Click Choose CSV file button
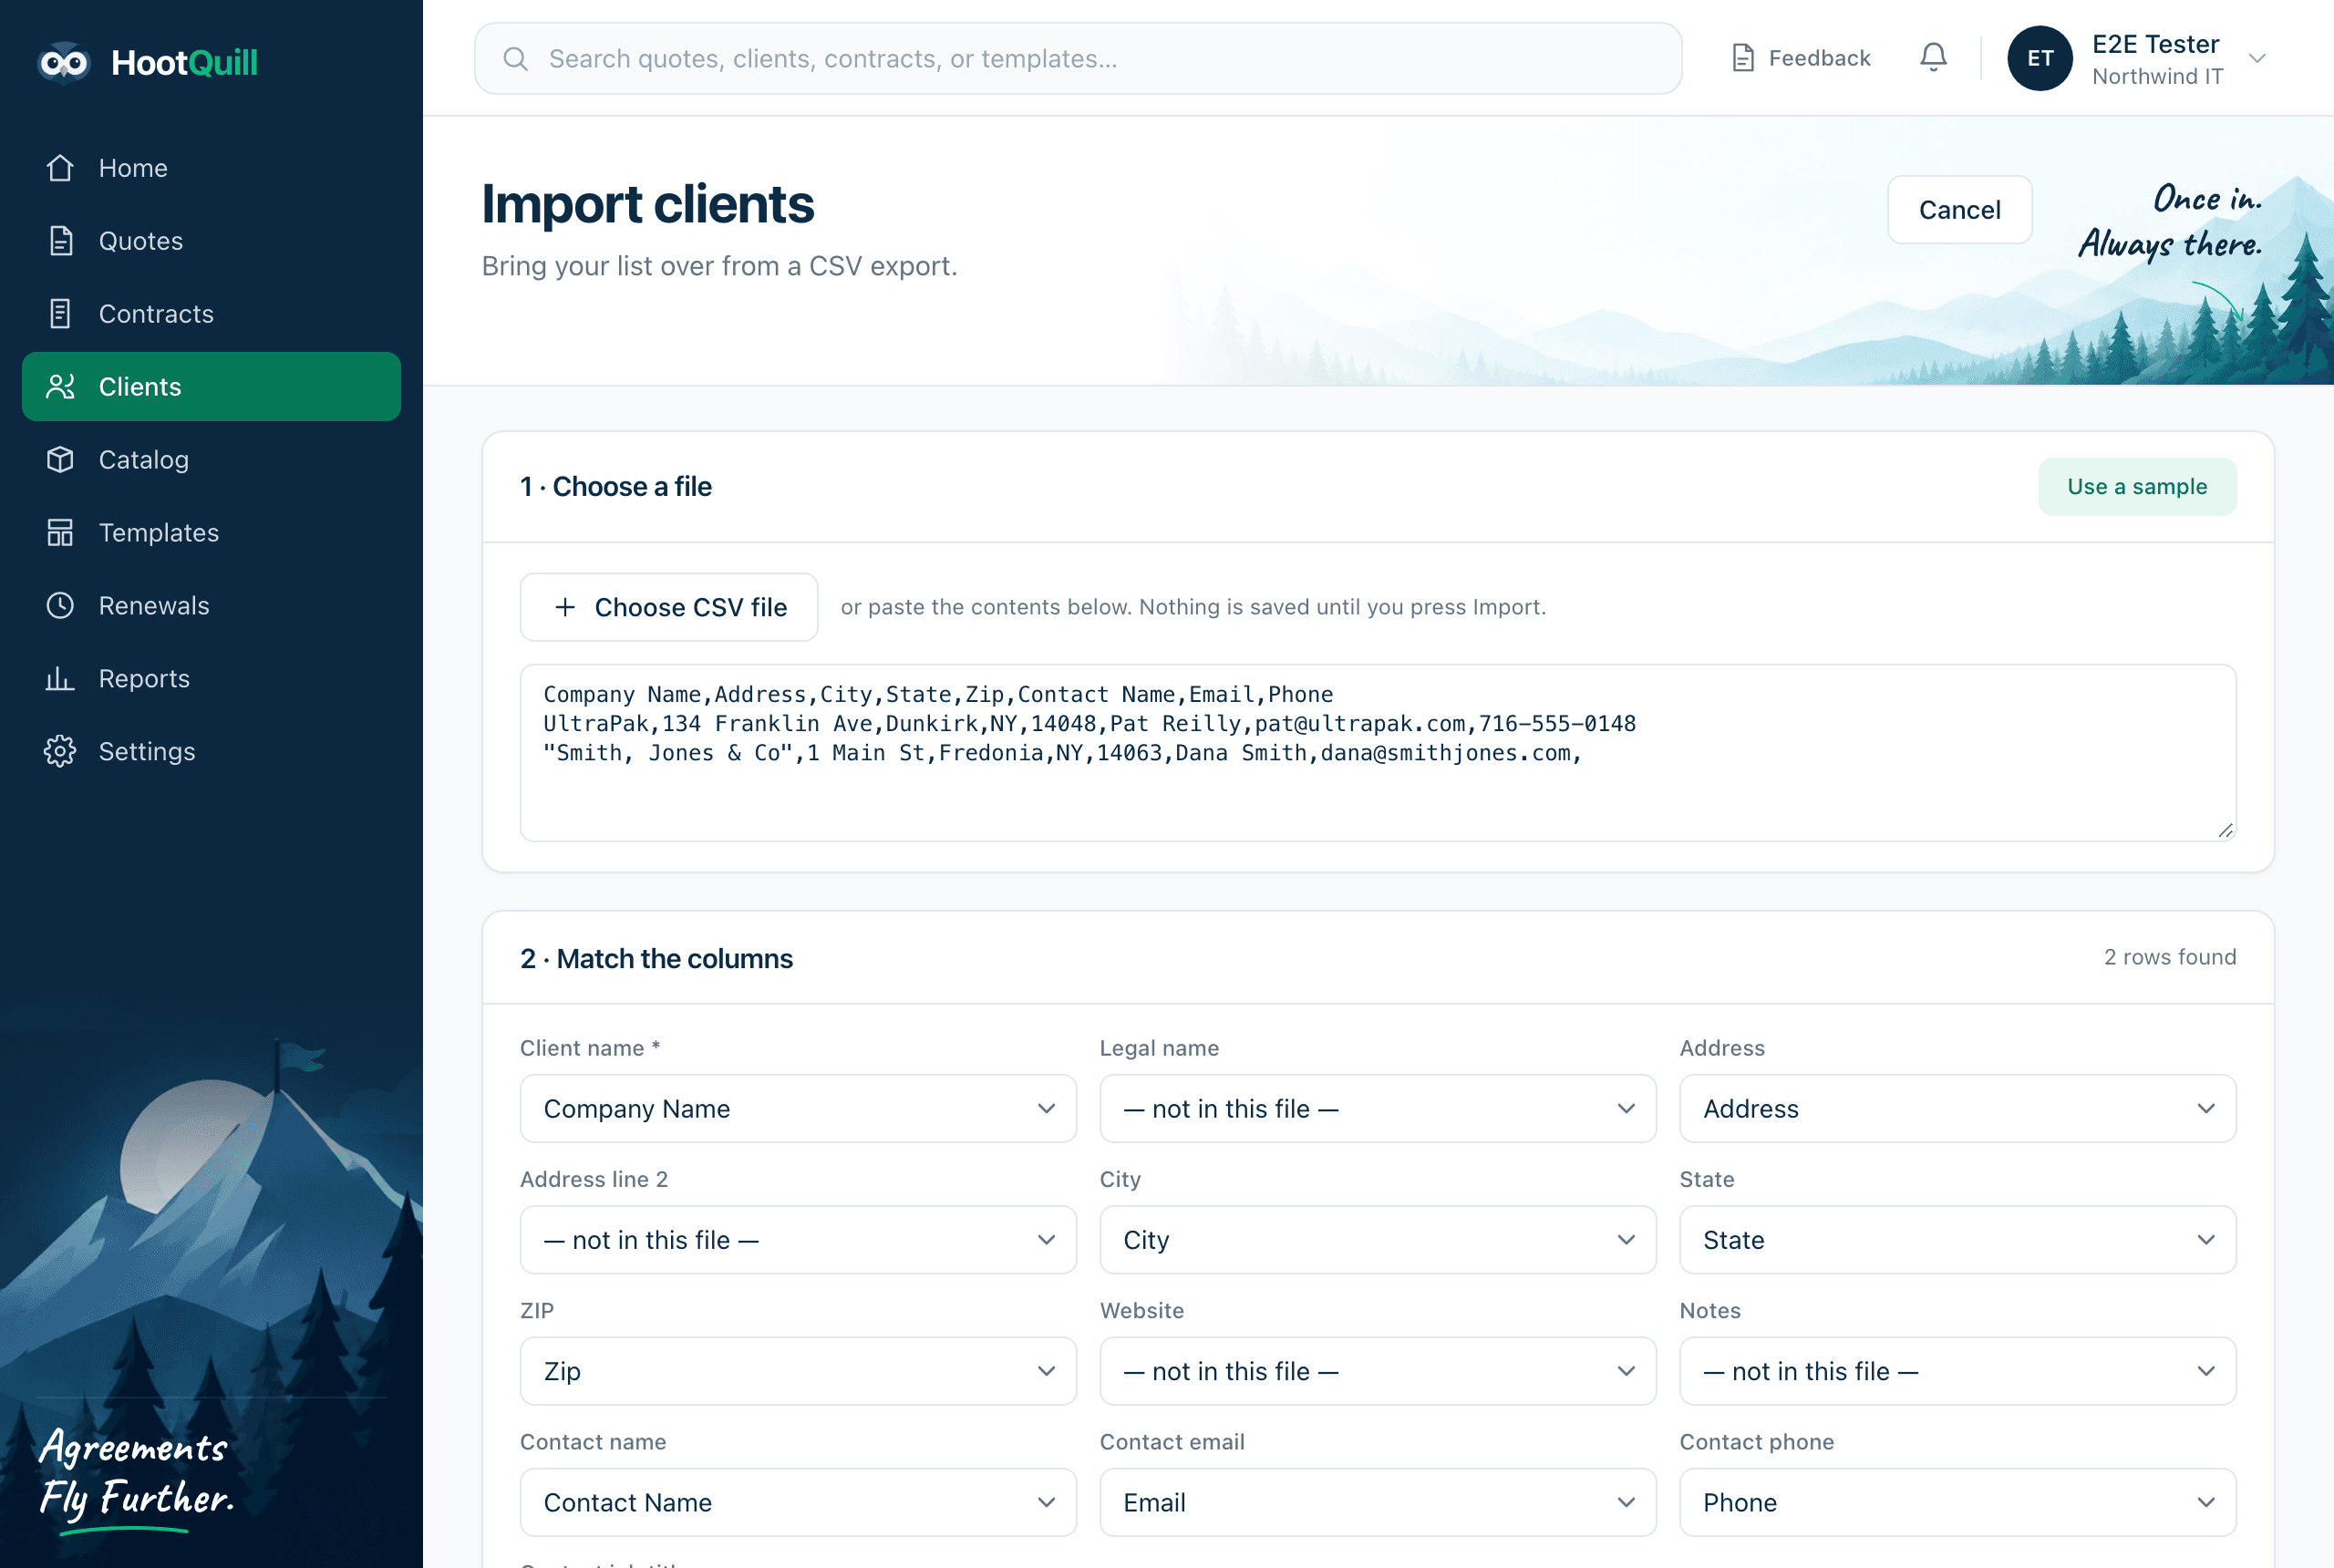The height and width of the screenshot is (1568, 2334). click(669, 607)
